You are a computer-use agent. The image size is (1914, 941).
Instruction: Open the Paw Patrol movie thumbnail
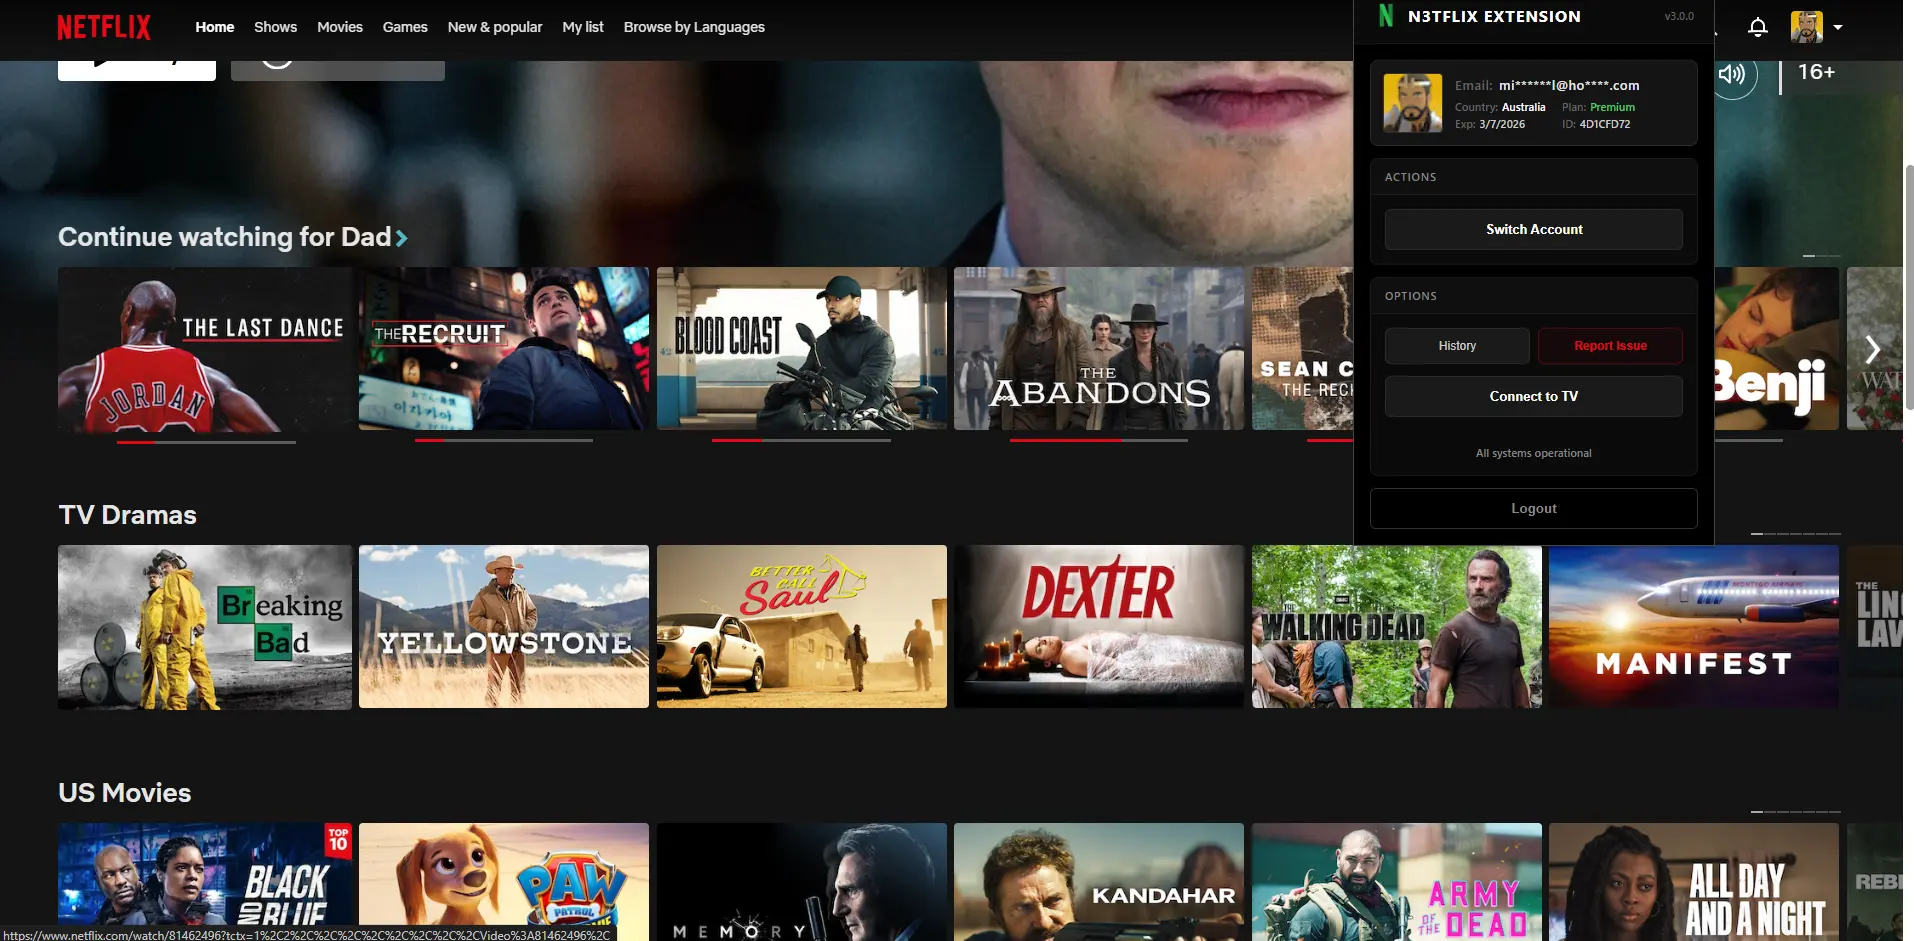[504, 882]
